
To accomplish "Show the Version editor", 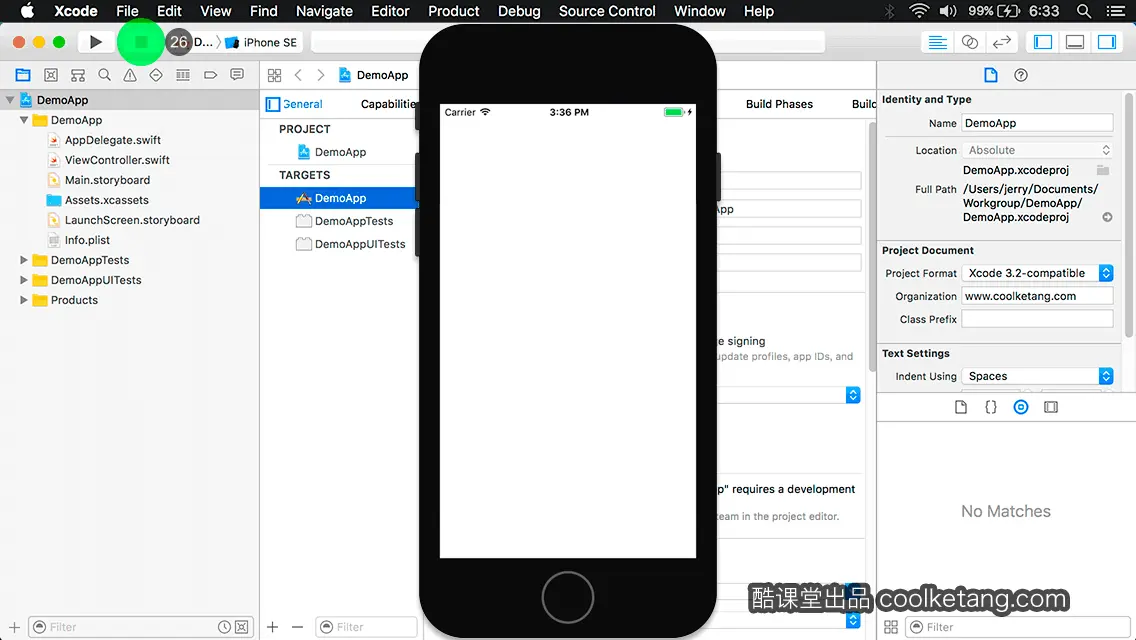I will pyautogui.click(x=1001, y=42).
